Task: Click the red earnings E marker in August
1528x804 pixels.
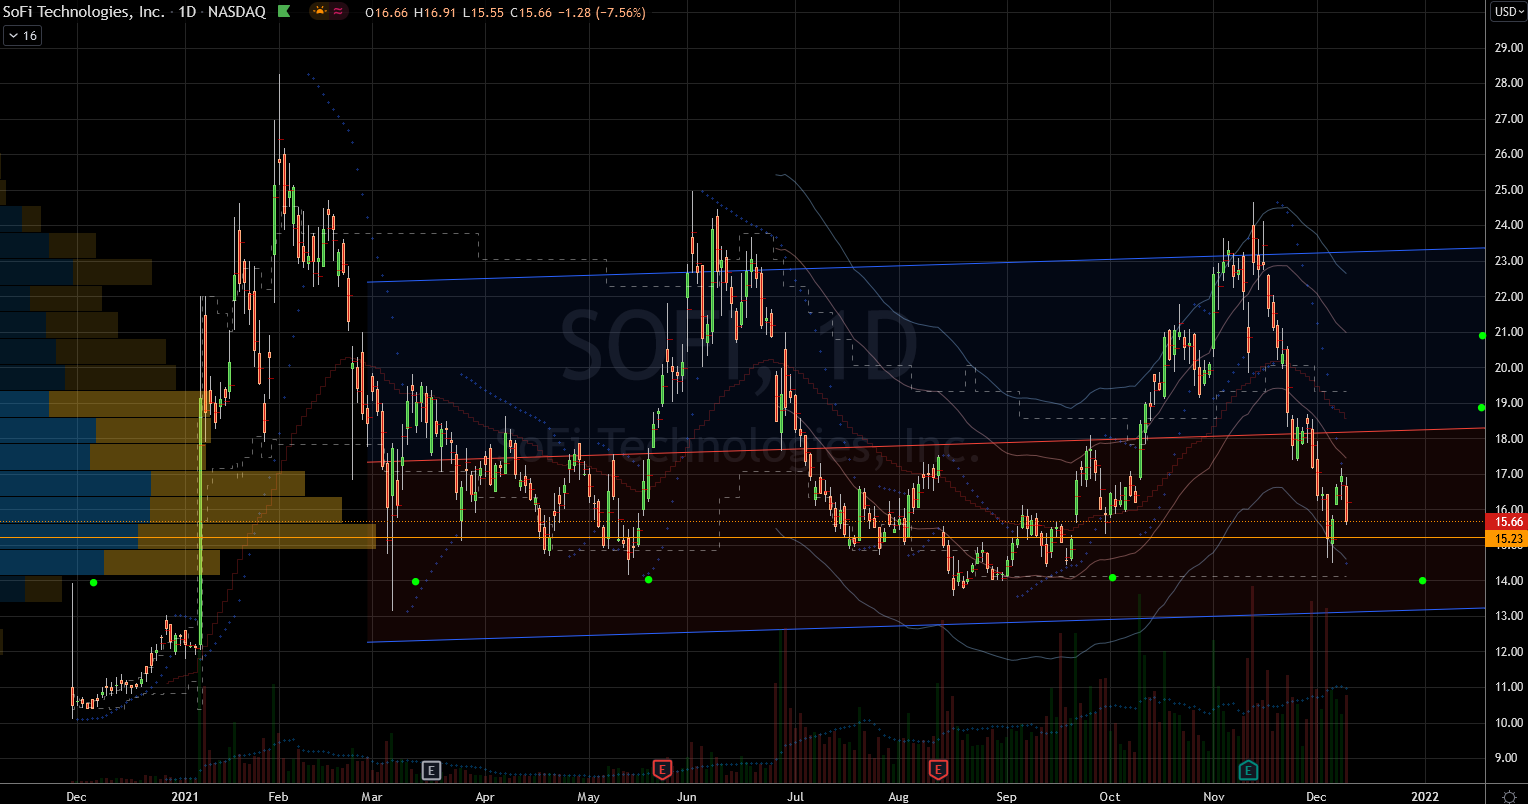Action: pyautogui.click(x=938, y=769)
